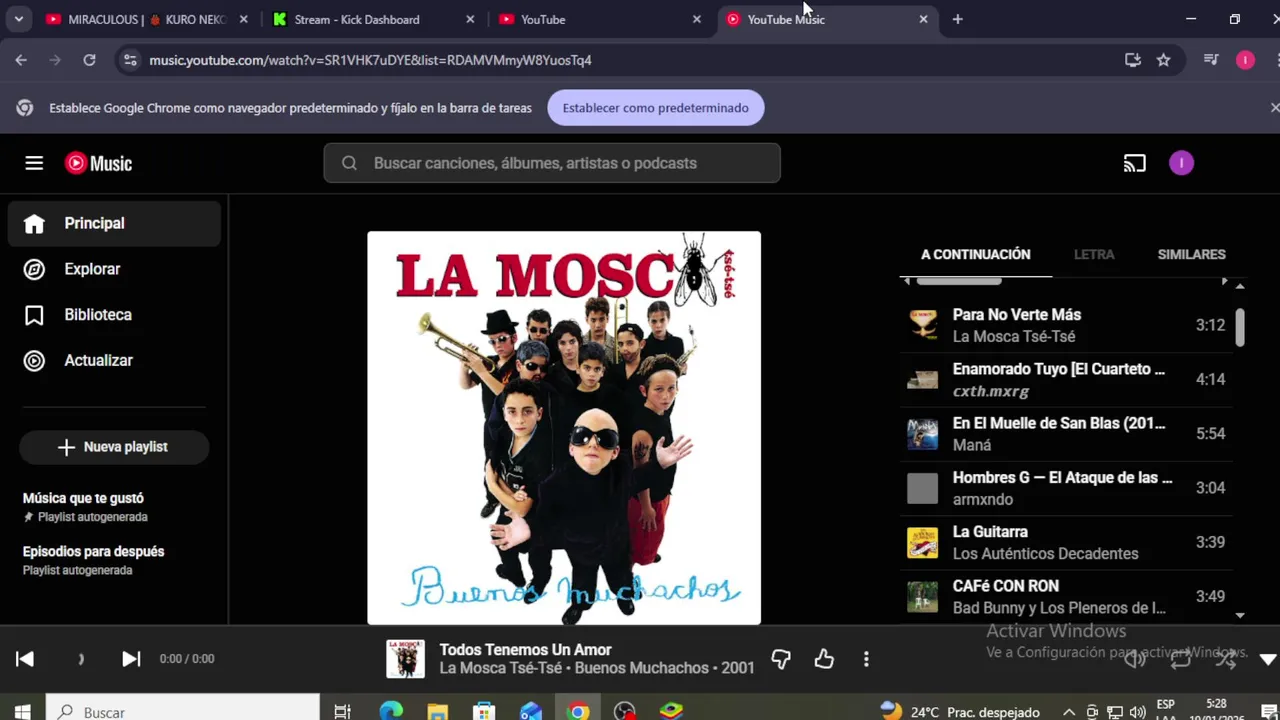The width and height of the screenshot is (1280, 720).
Task: Click the address bar URL
Action: click(370, 60)
